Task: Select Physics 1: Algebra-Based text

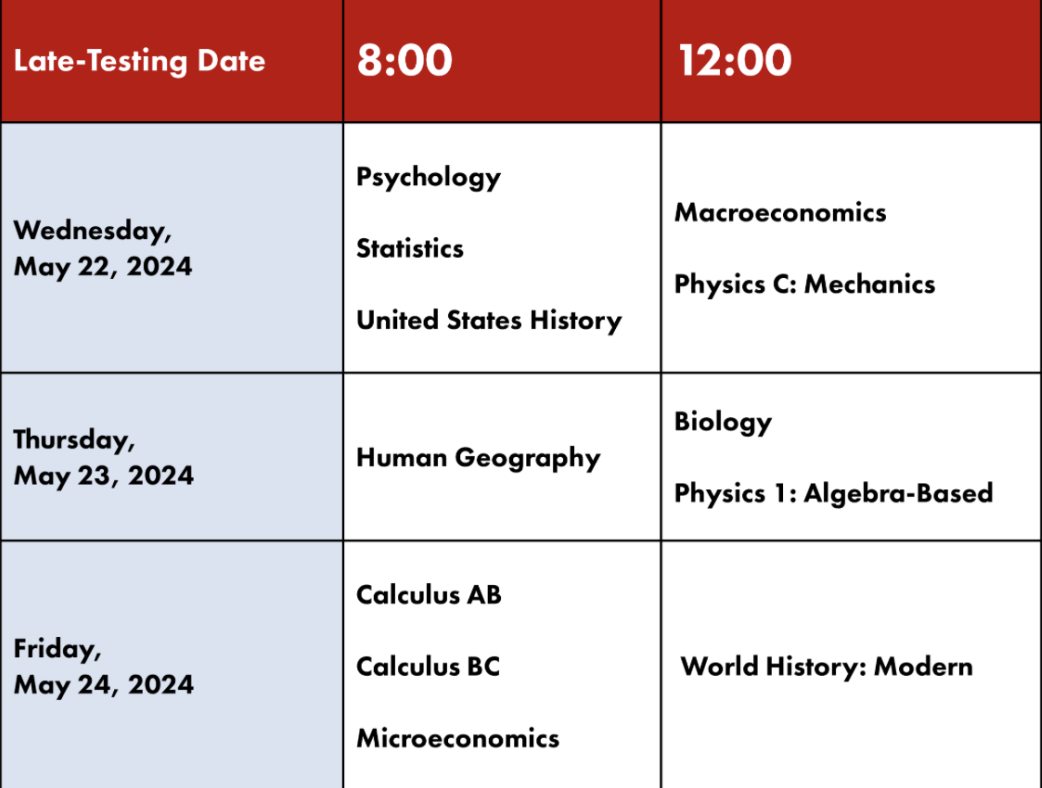Action: [834, 494]
